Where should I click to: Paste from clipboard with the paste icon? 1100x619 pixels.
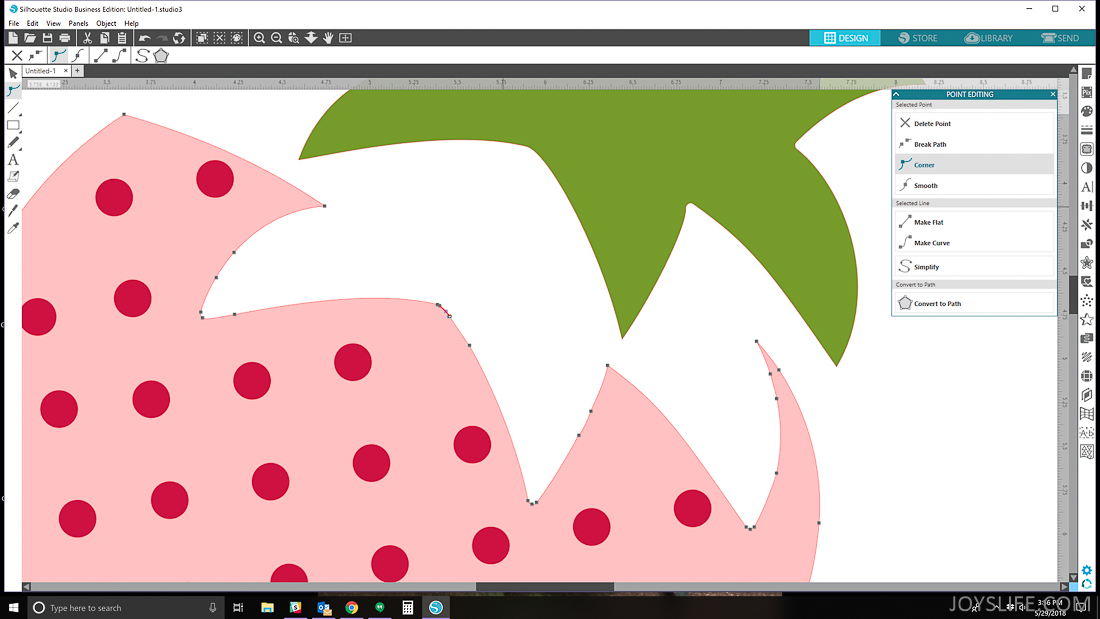121,38
